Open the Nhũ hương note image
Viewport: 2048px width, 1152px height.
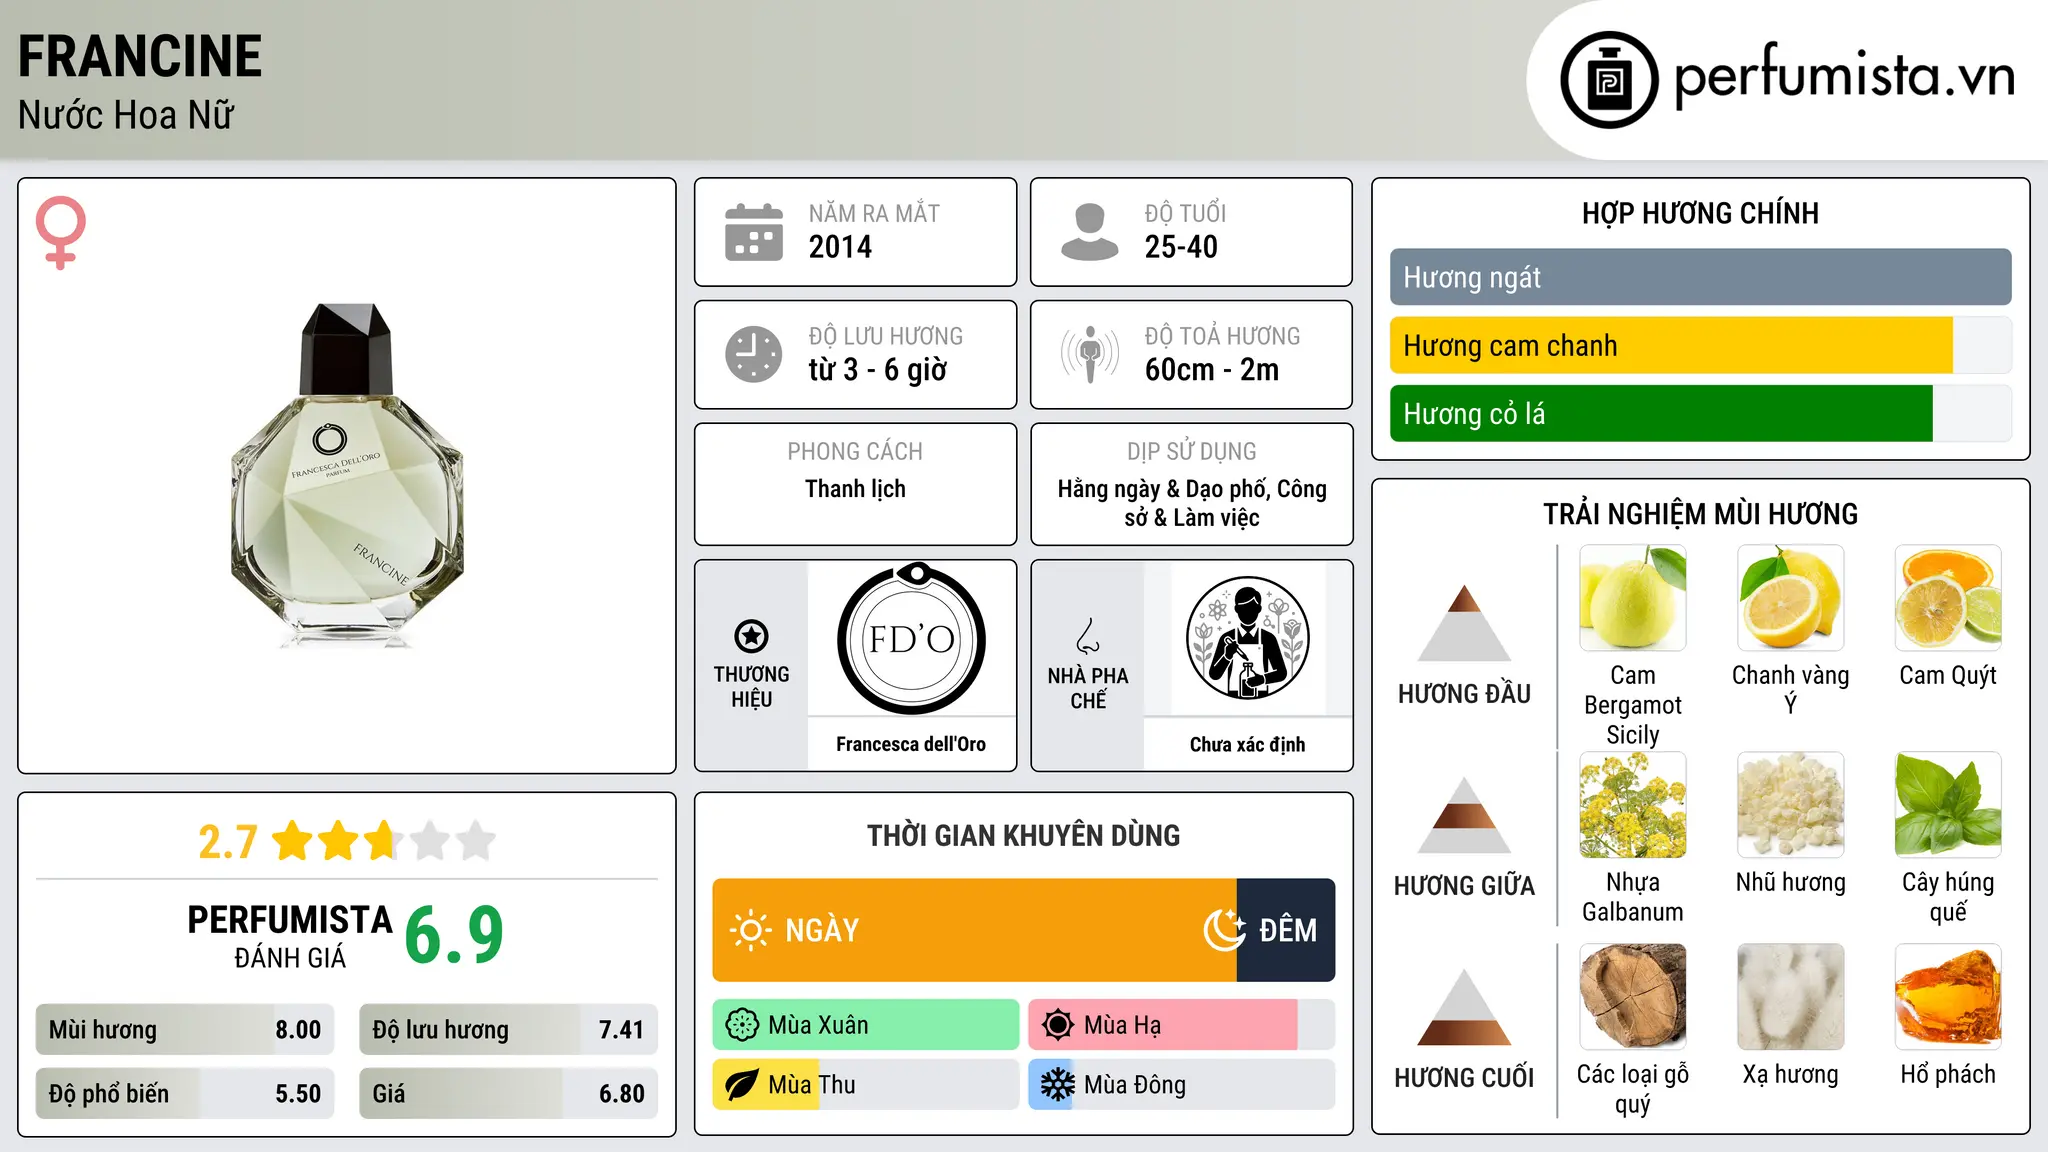pos(1791,805)
